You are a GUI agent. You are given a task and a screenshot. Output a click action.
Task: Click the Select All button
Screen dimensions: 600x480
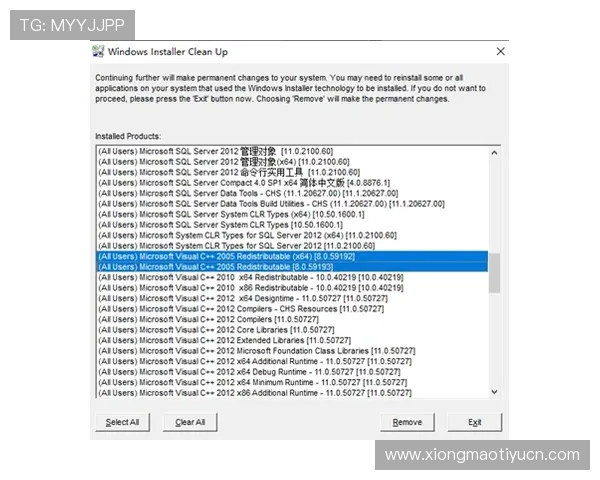122,422
